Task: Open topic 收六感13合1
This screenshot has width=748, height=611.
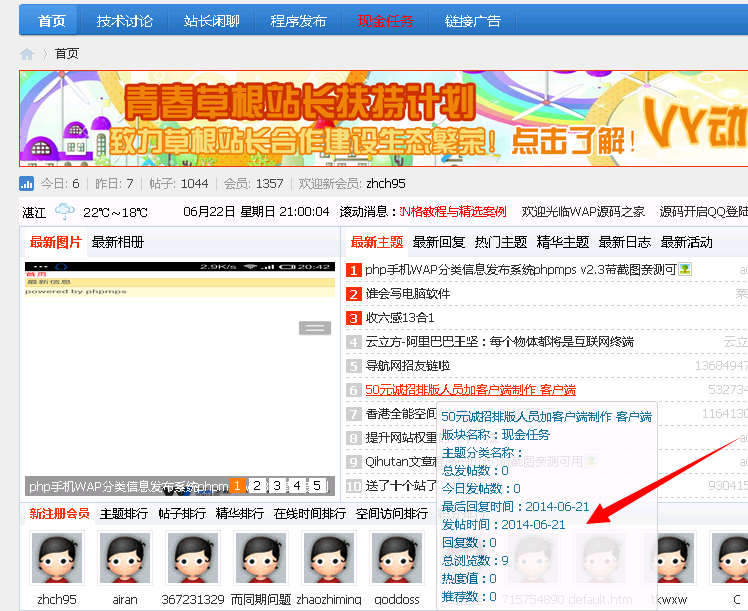Action: coord(400,318)
